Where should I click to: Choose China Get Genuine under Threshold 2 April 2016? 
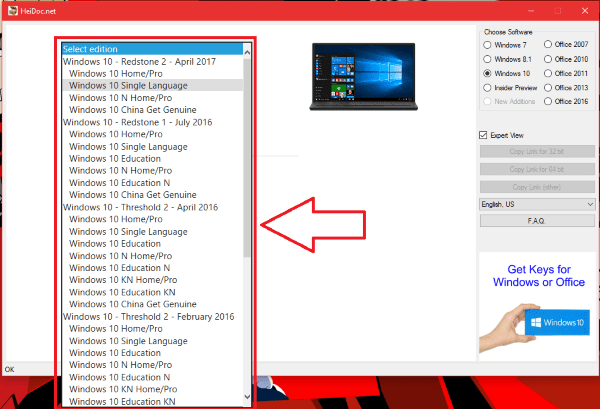[x=152, y=304]
